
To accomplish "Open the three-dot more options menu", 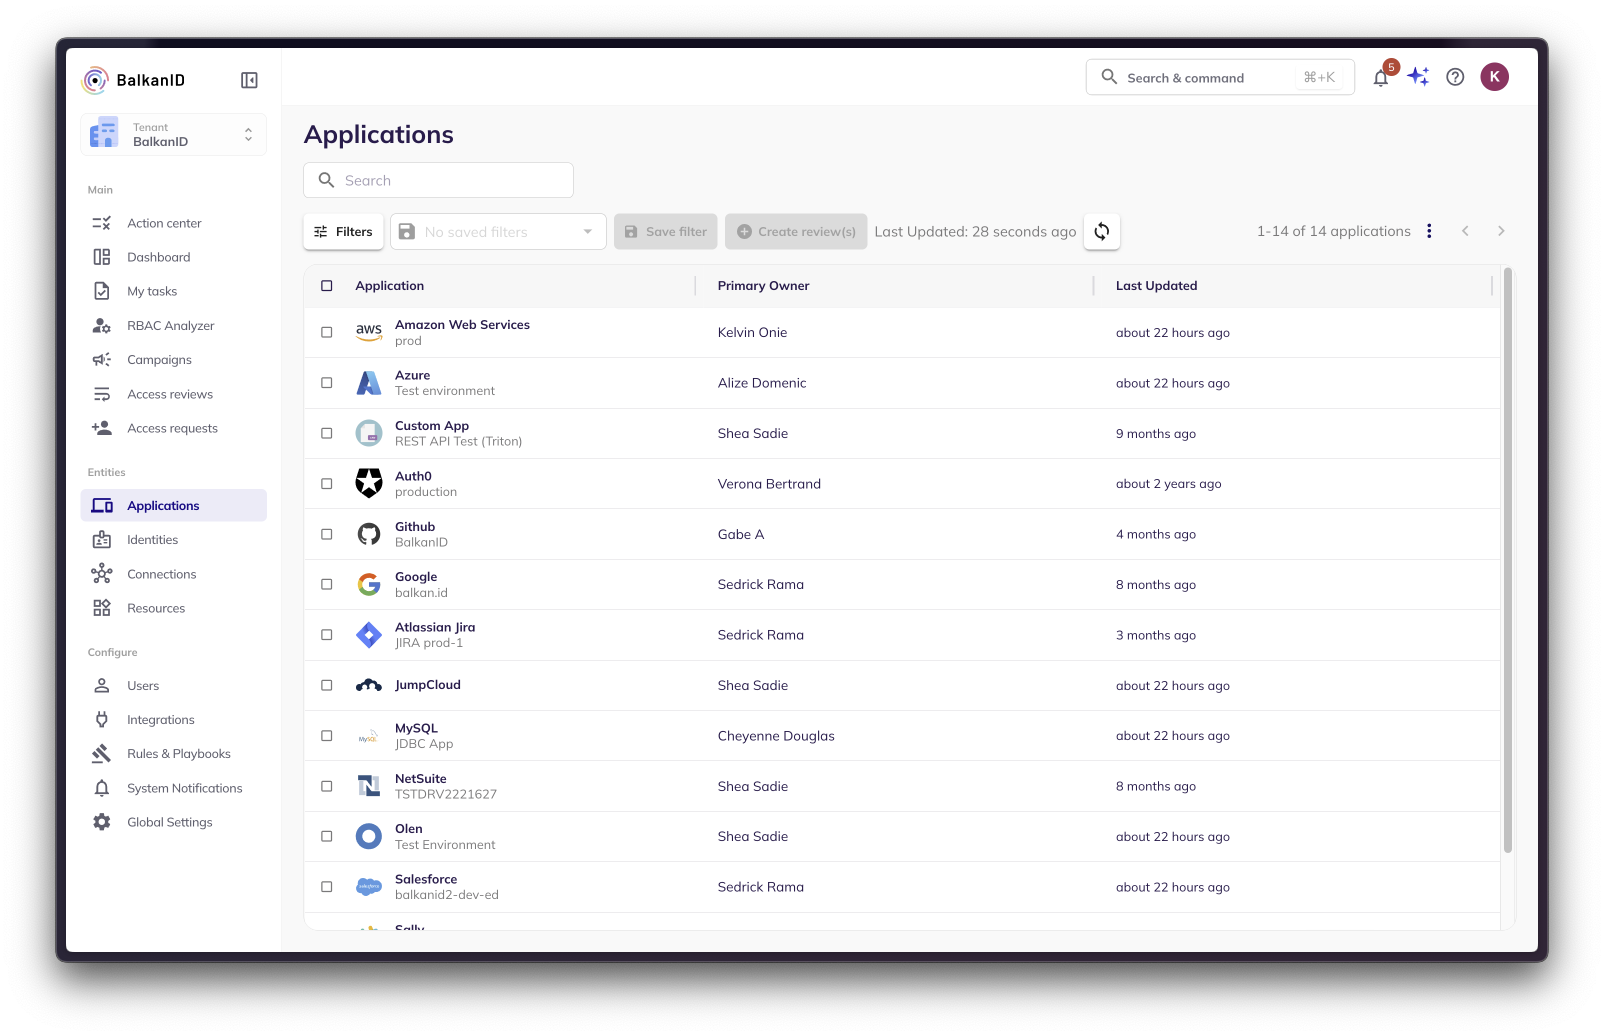I will point(1429,231).
